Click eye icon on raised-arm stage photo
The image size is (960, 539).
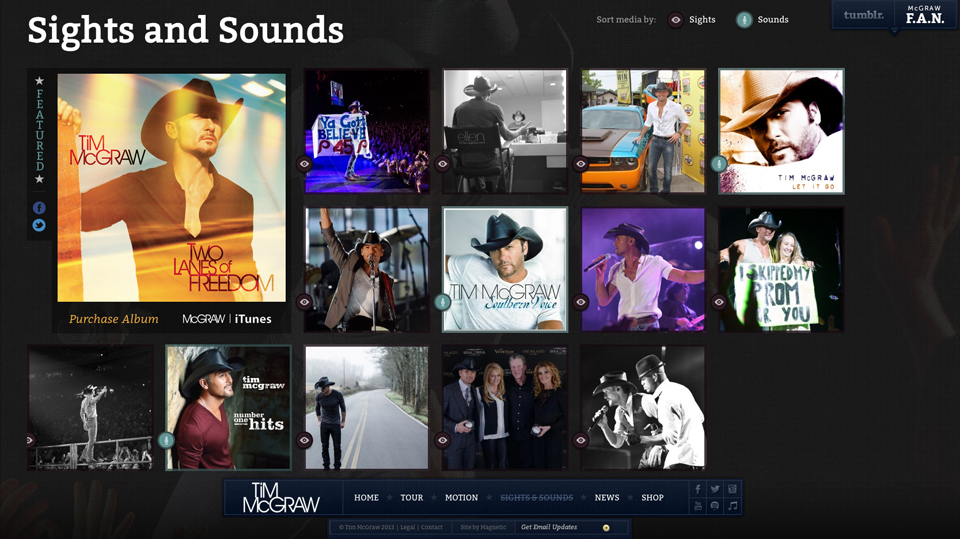tap(304, 302)
